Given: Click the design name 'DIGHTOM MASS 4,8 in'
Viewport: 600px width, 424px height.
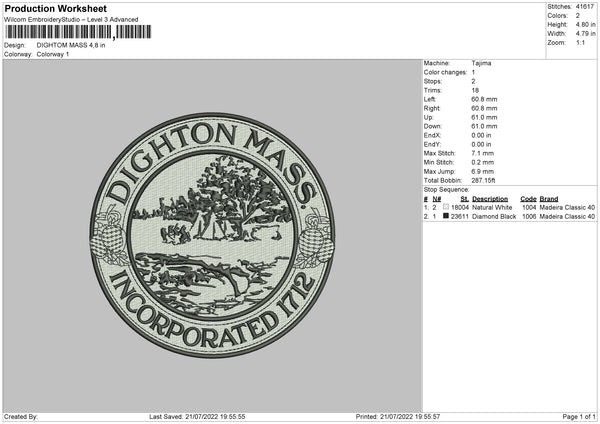Looking at the screenshot, I should tap(71, 45).
